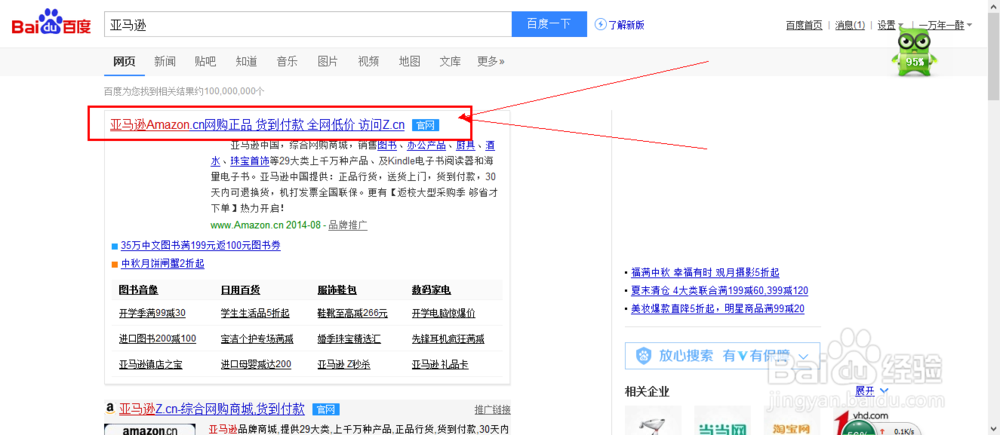1000x435 pixels.
Task: Switch to the 新闻 tab
Action: [165, 62]
